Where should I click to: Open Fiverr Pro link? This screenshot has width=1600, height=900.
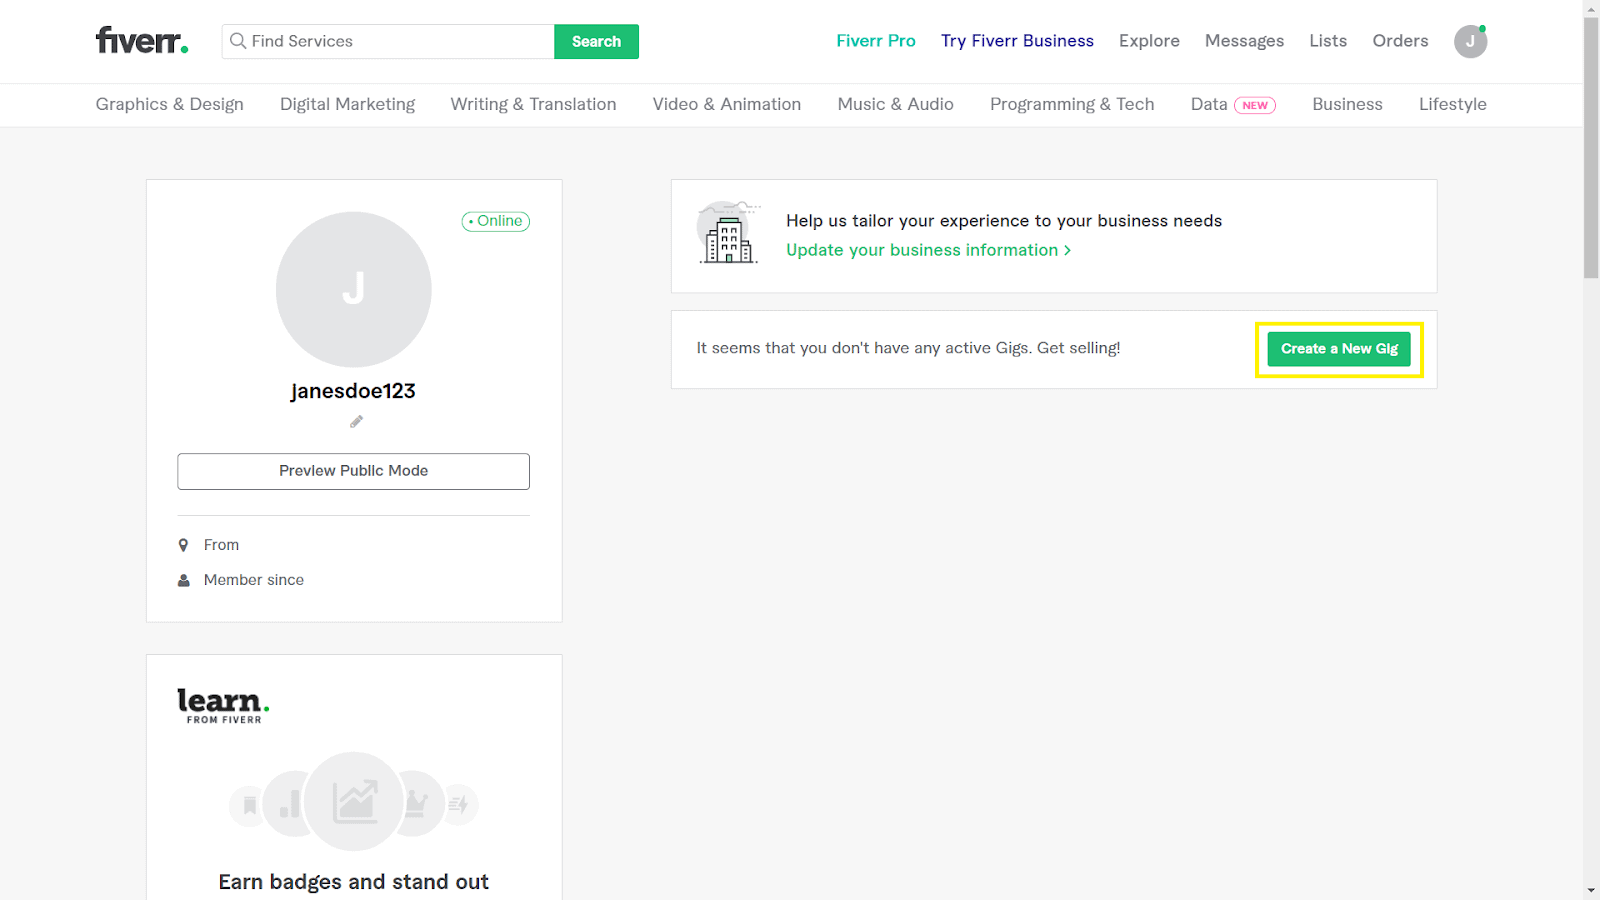pos(876,41)
